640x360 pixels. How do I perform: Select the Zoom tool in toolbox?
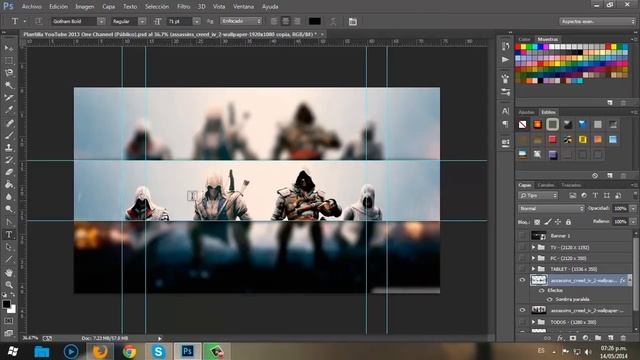(9, 284)
